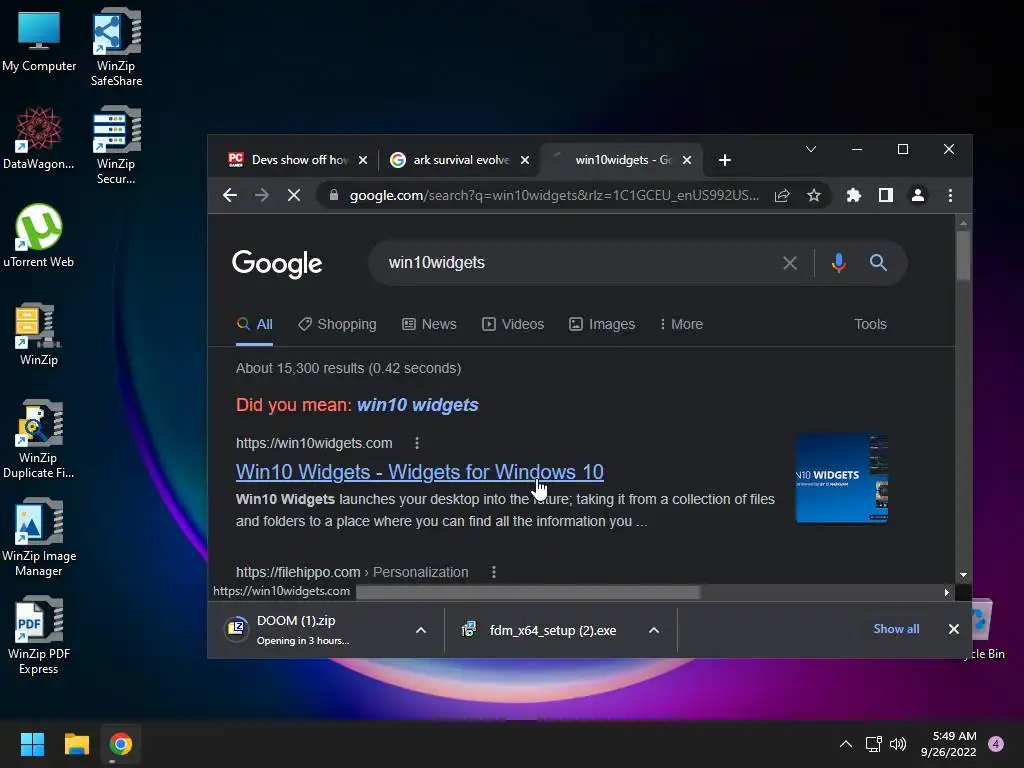Filter results by News

click(x=429, y=325)
